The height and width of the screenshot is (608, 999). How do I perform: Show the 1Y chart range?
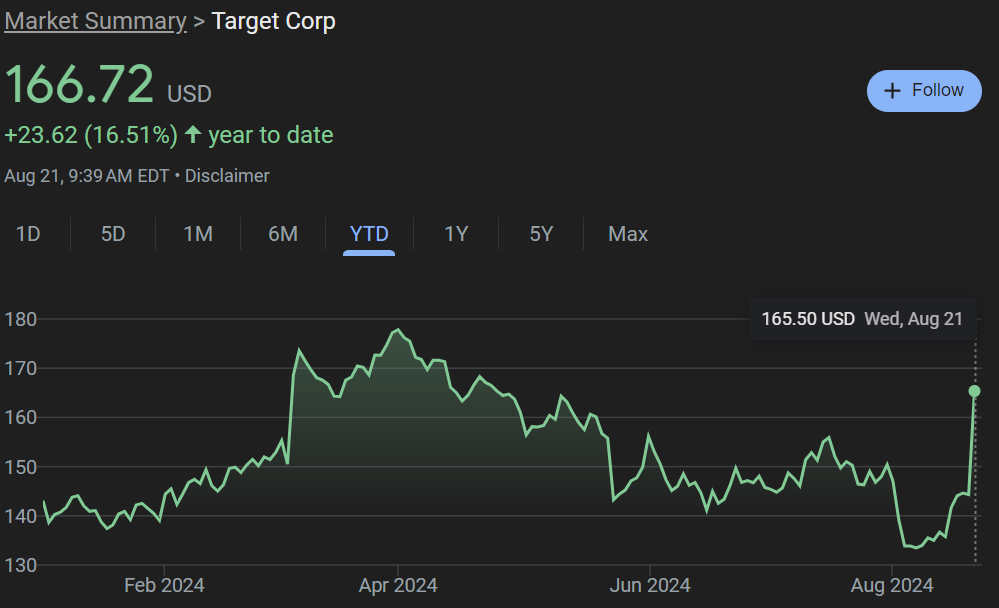click(x=456, y=234)
